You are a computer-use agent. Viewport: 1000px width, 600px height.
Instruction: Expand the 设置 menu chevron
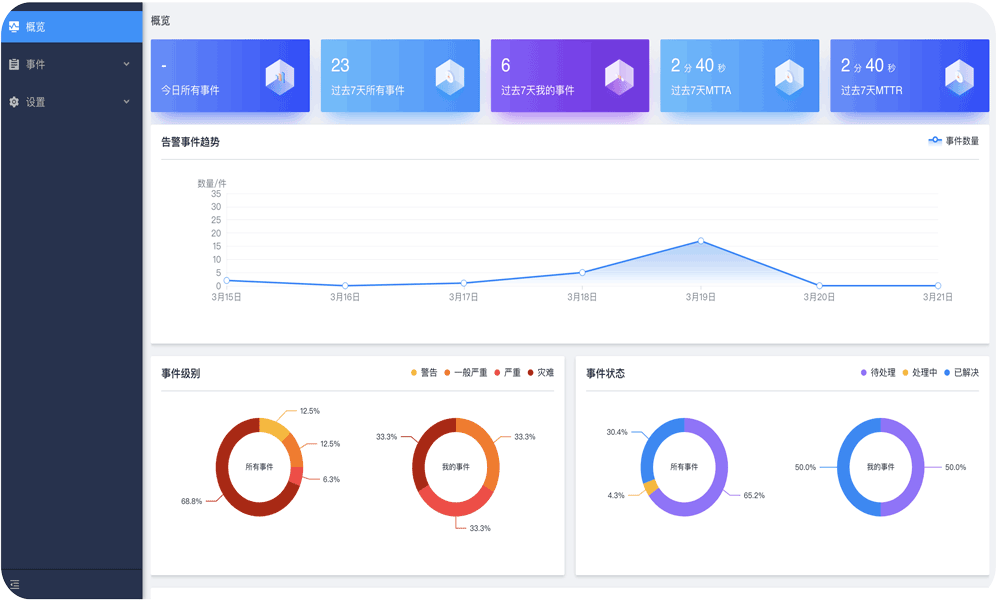pos(126,102)
